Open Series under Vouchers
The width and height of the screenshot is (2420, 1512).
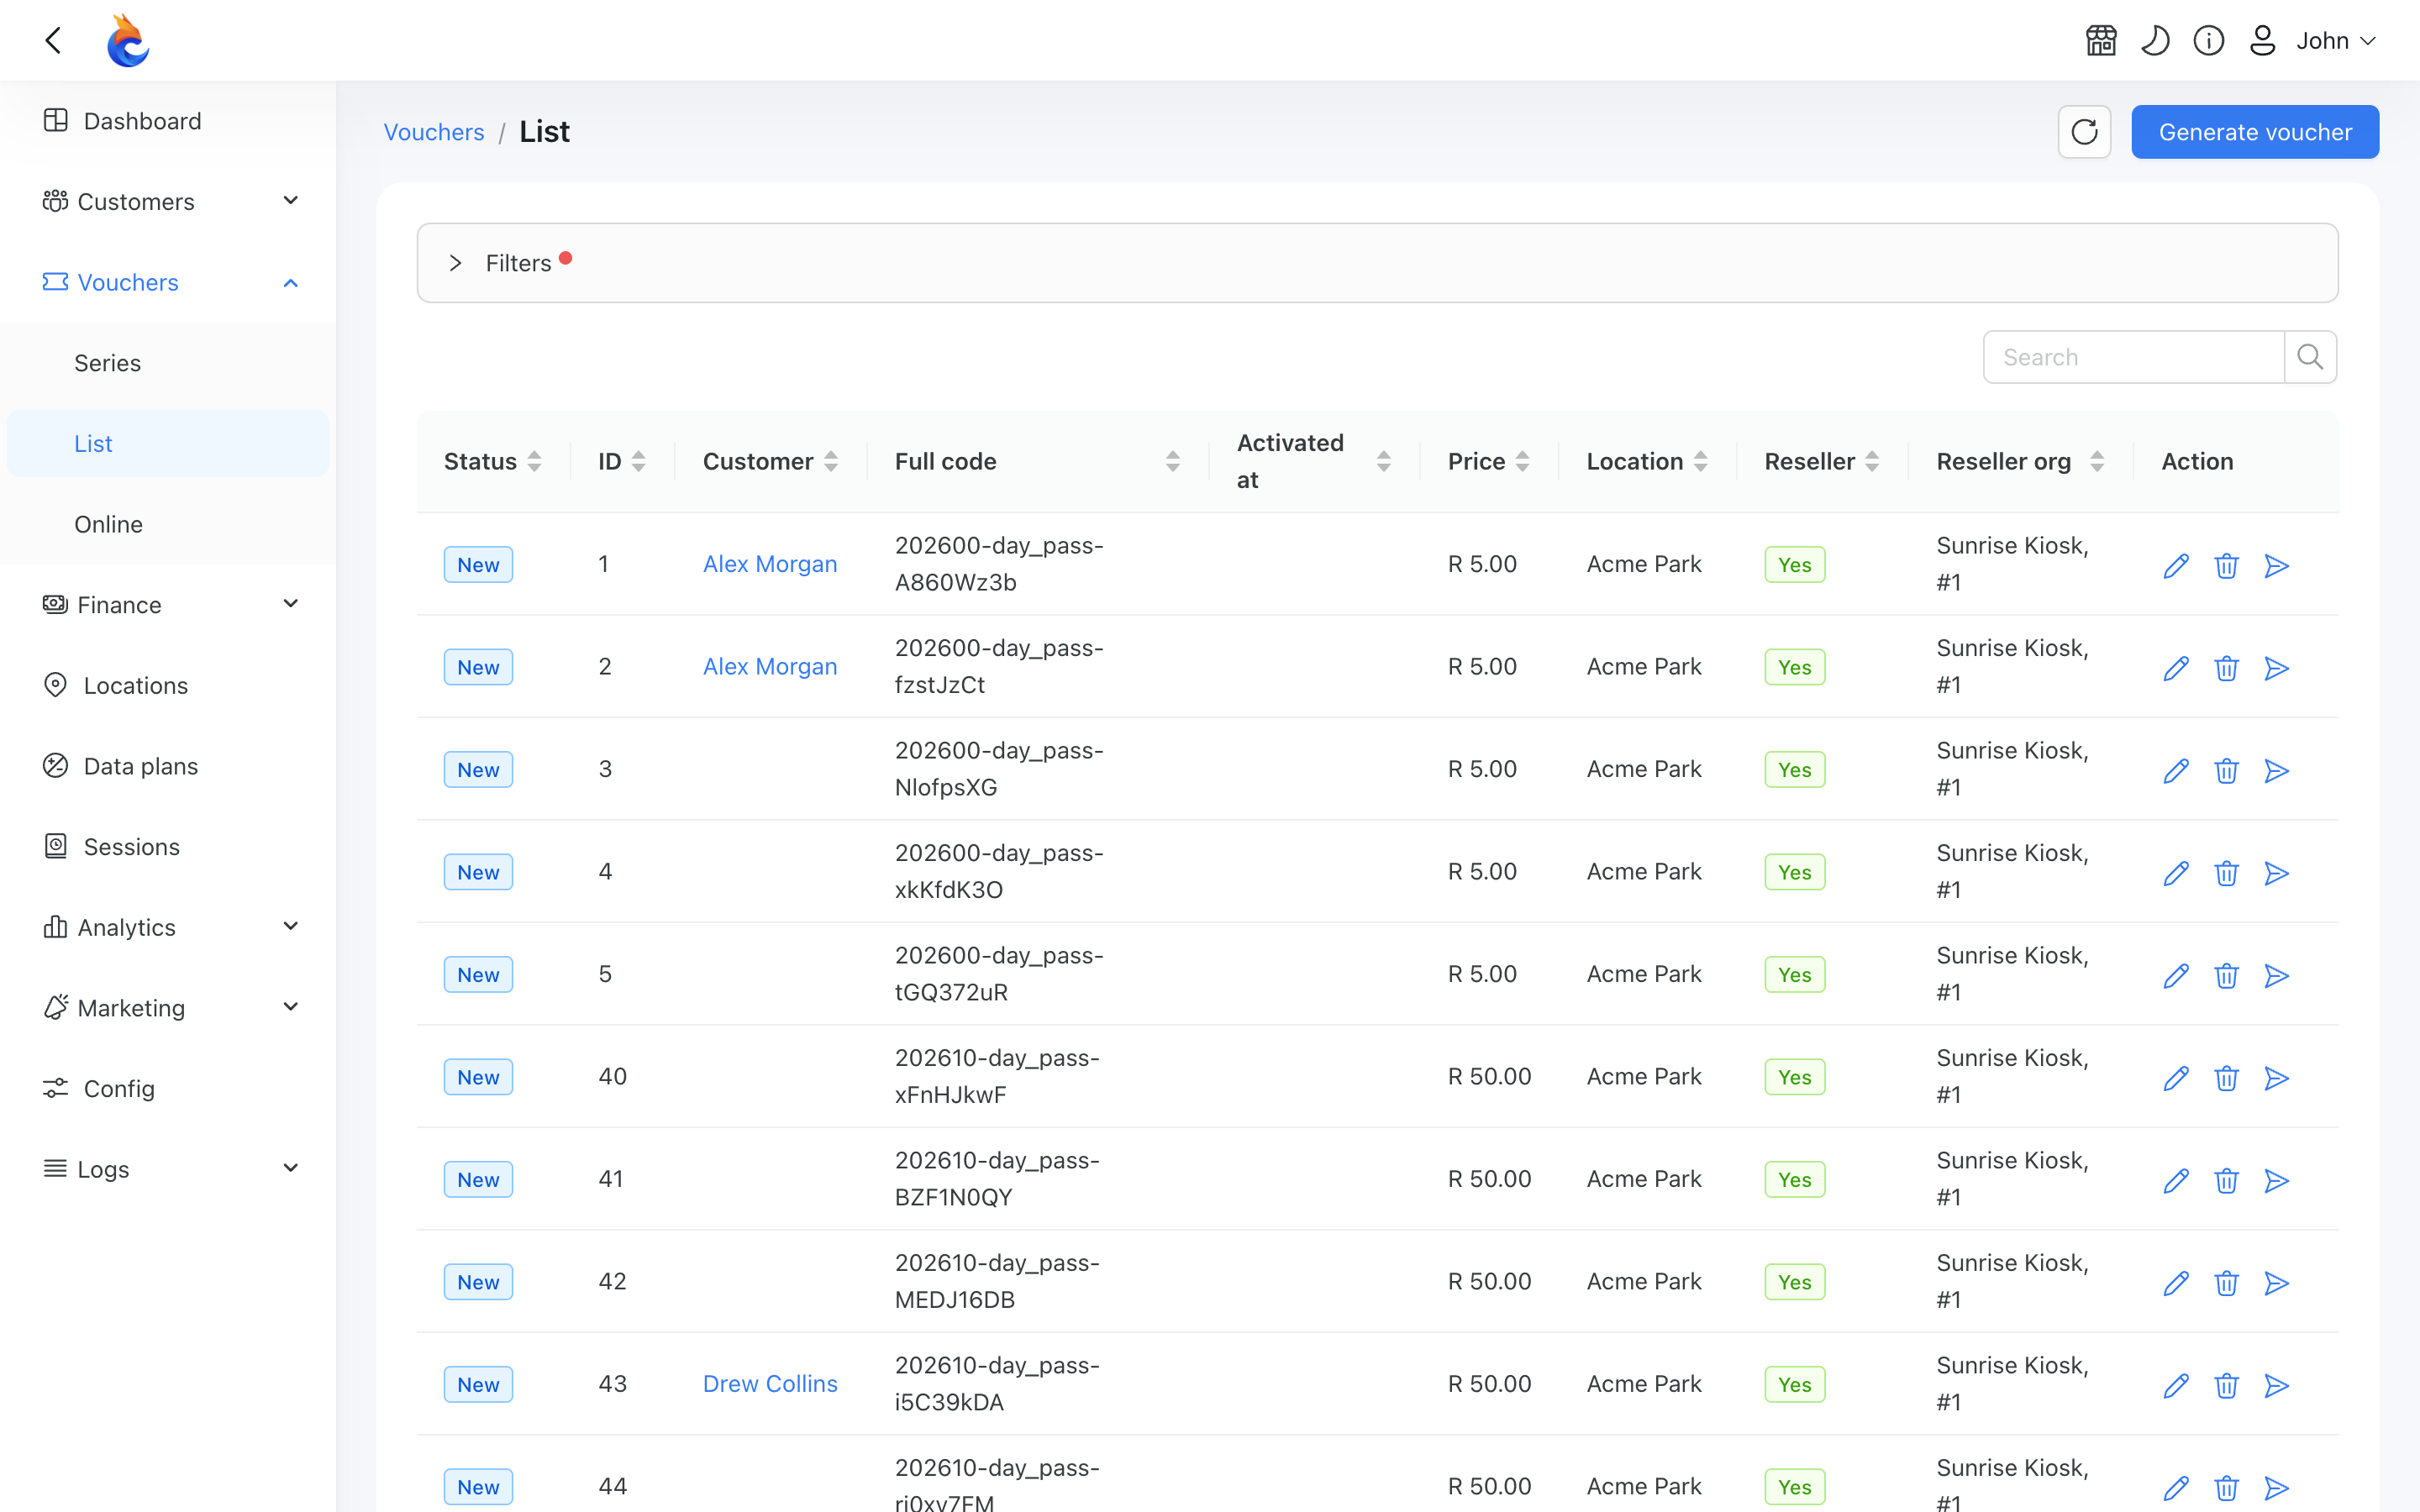point(168,363)
